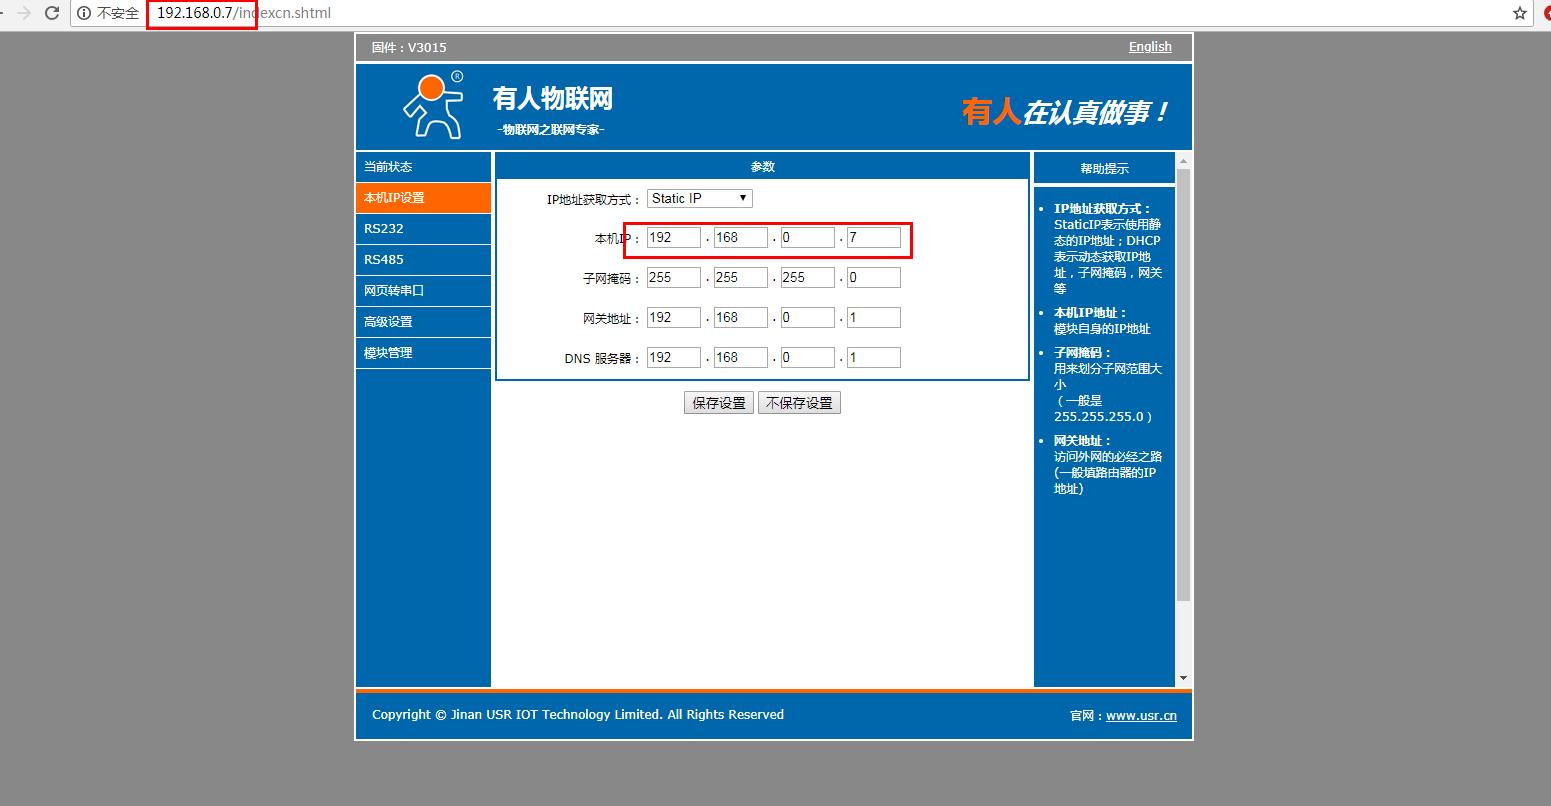The height and width of the screenshot is (806, 1551).
Task: Open the 当前状态 menu item
Action: click(423, 167)
